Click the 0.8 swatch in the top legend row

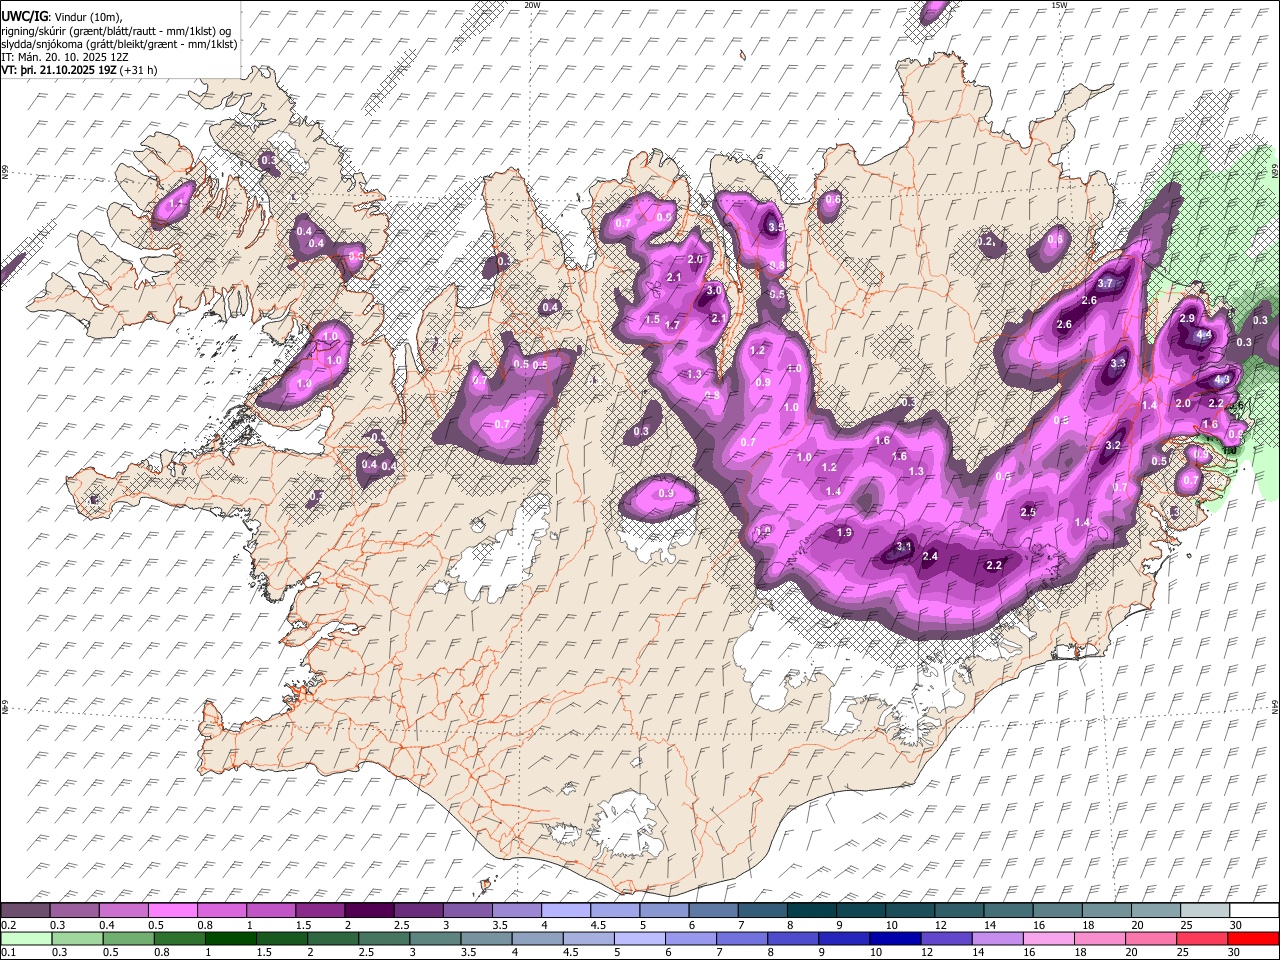[221, 910]
